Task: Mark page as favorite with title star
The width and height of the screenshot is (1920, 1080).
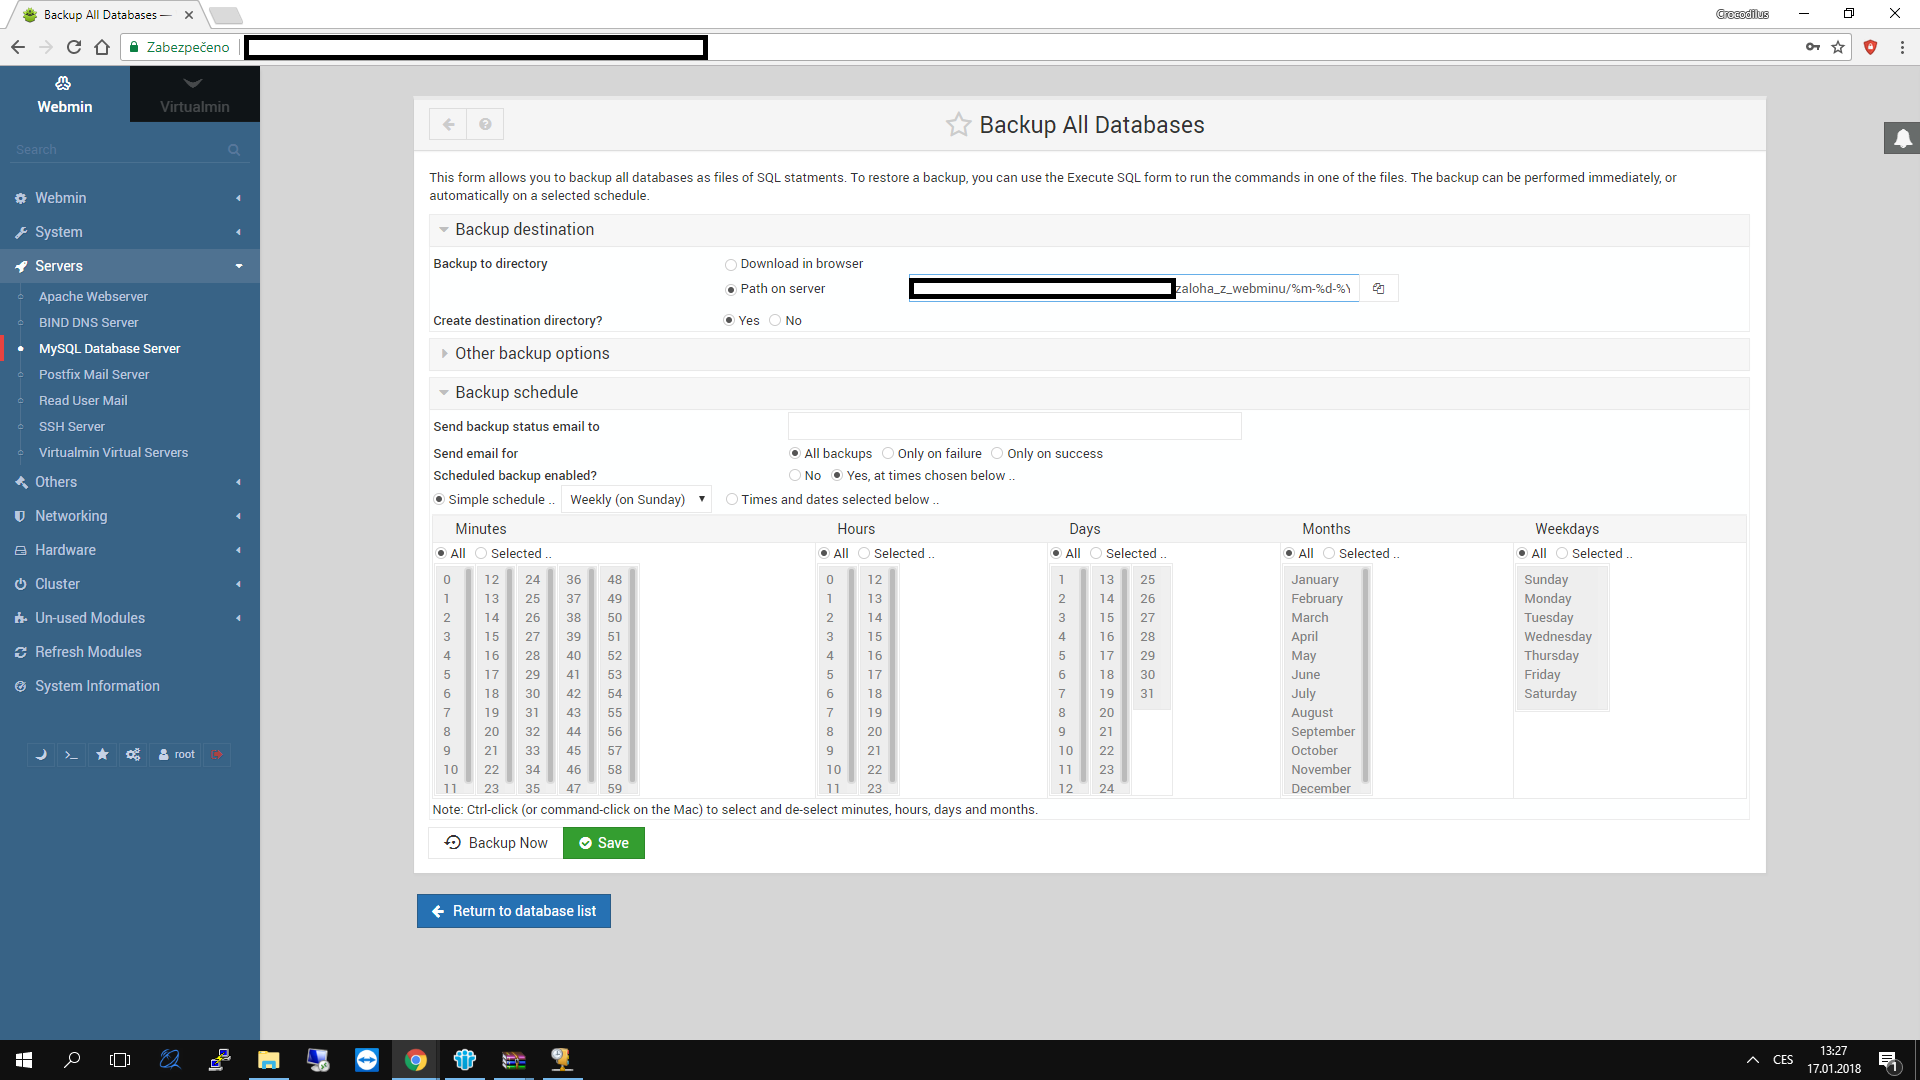Action: pos(958,125)
